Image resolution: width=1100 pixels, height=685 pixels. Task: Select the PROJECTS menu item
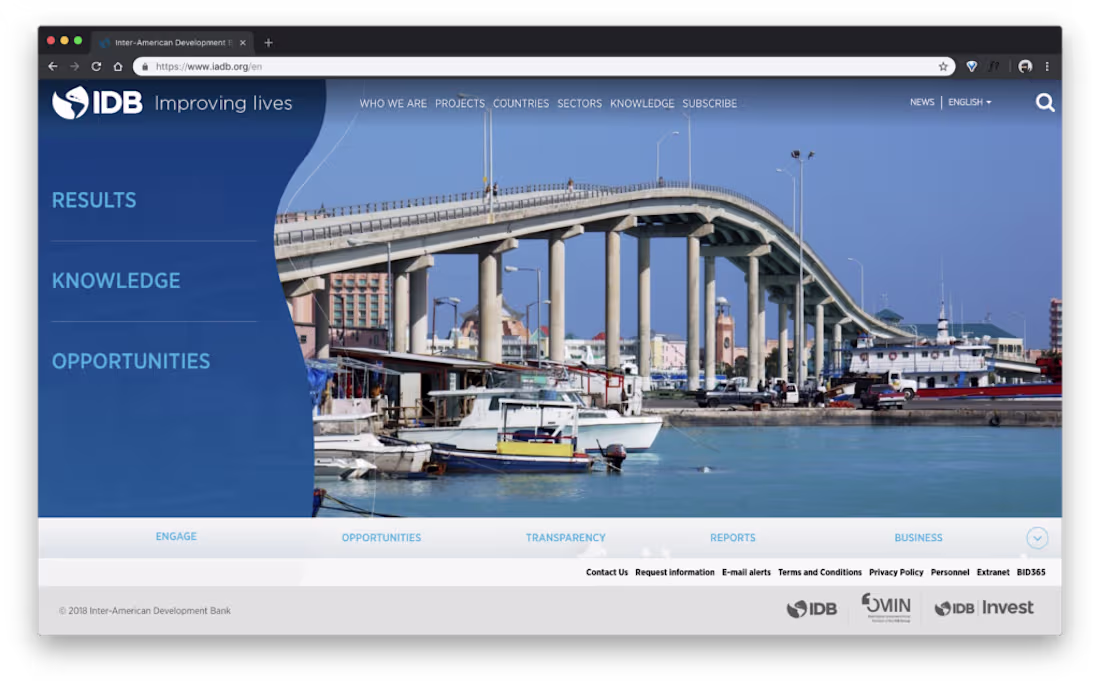coord(460,103)
